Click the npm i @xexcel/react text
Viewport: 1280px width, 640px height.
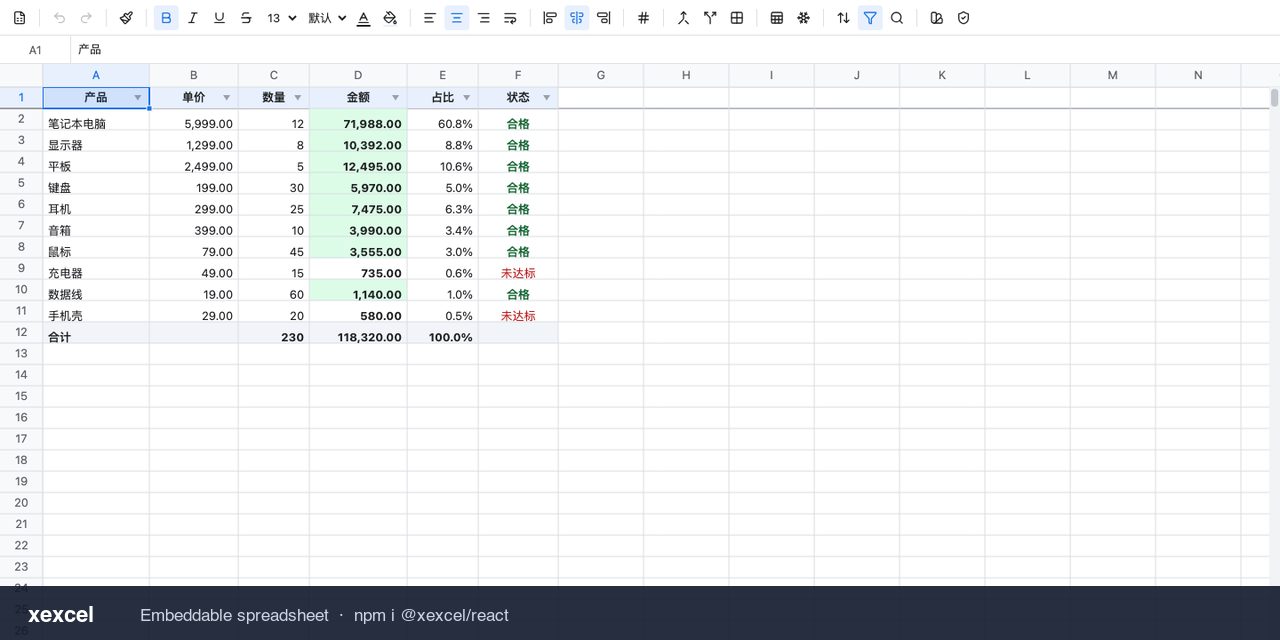tap(431, 615)
